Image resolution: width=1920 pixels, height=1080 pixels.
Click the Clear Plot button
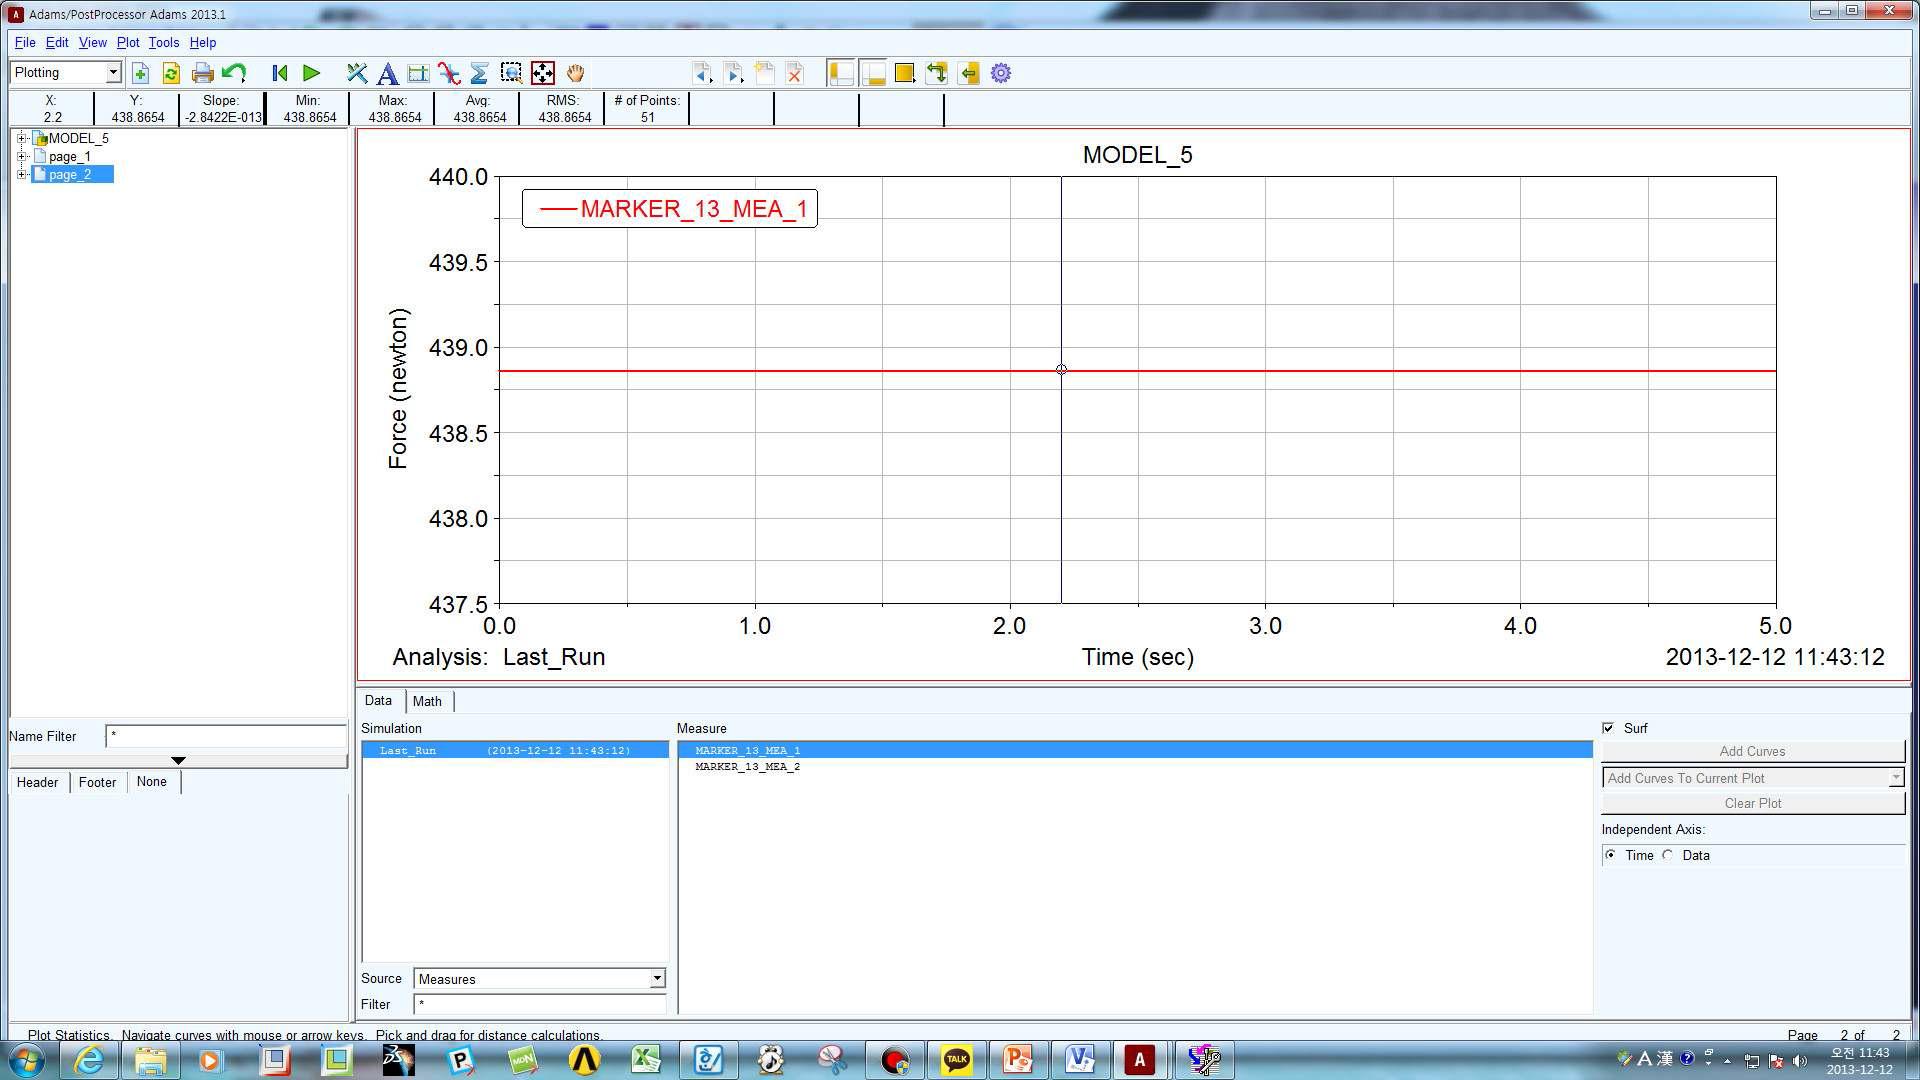pos(1751,802)
